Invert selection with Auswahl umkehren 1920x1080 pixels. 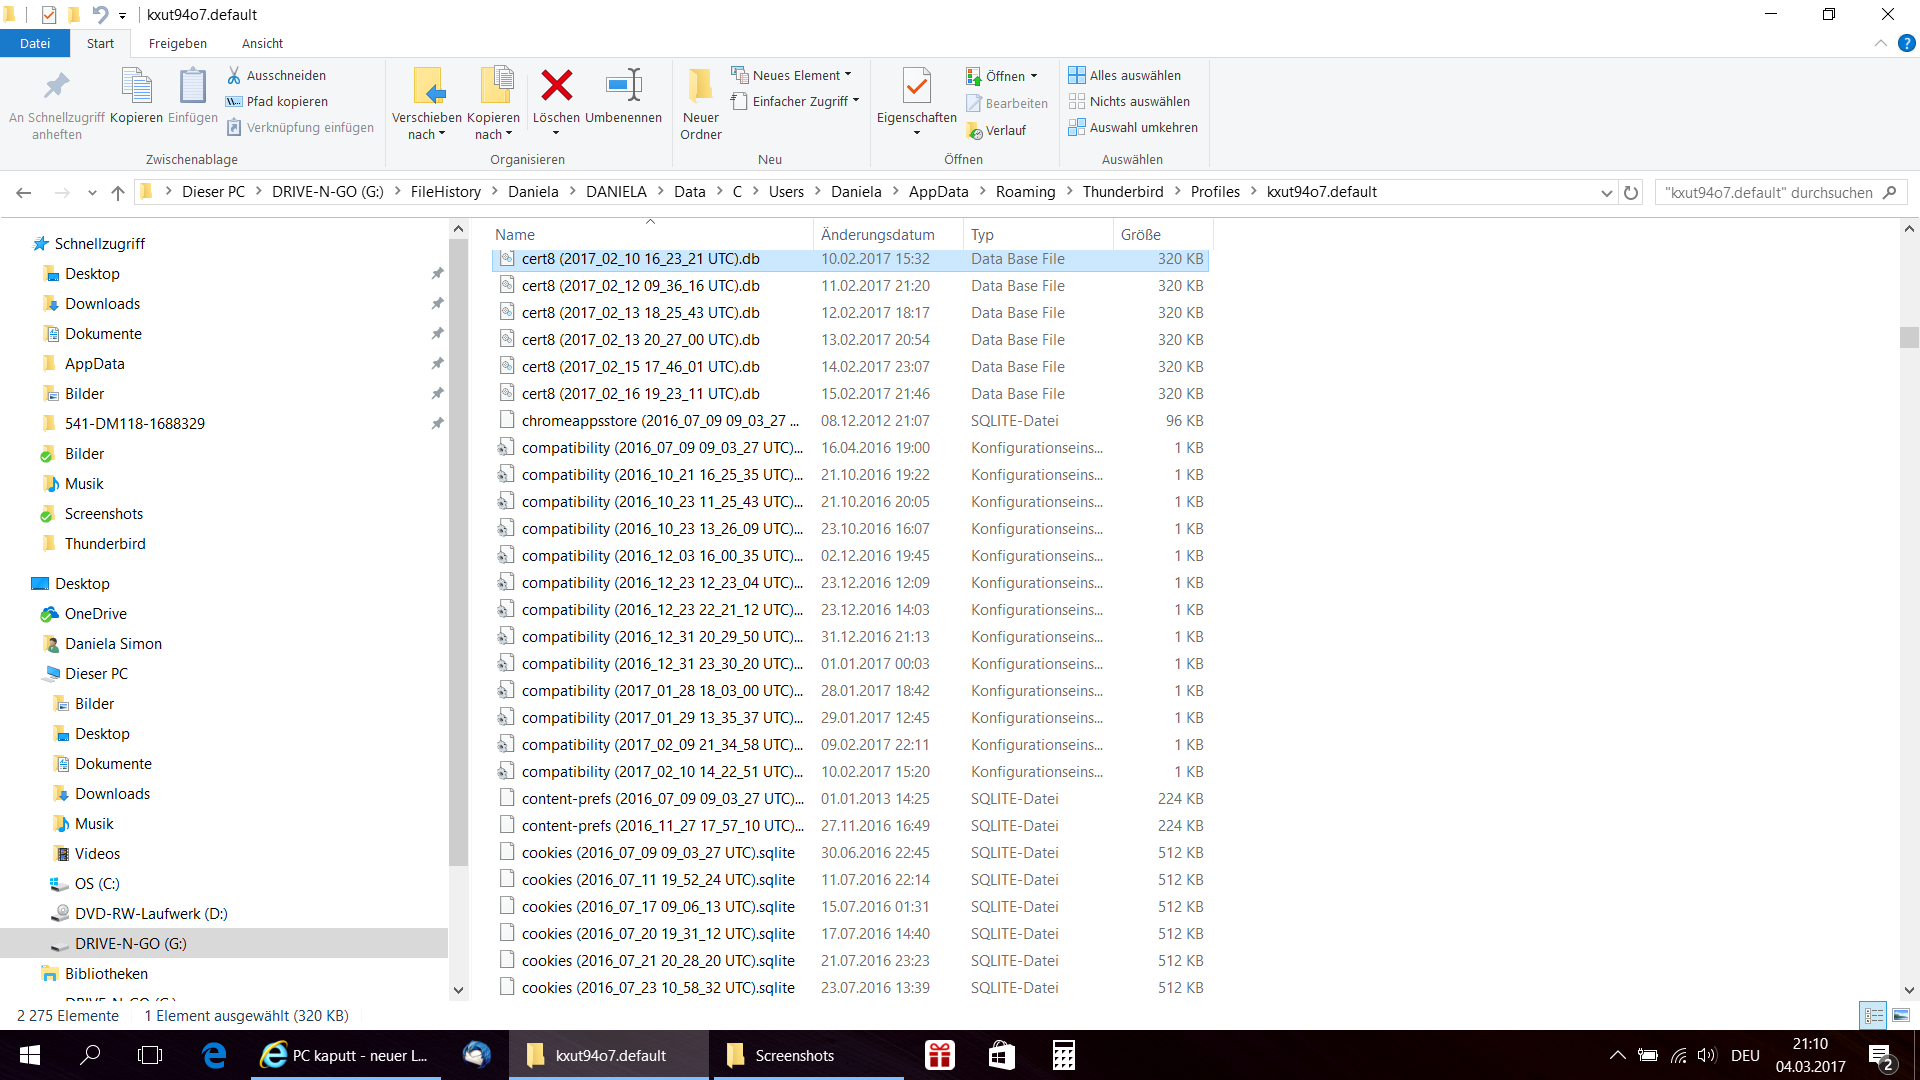tap(1133, 127)
